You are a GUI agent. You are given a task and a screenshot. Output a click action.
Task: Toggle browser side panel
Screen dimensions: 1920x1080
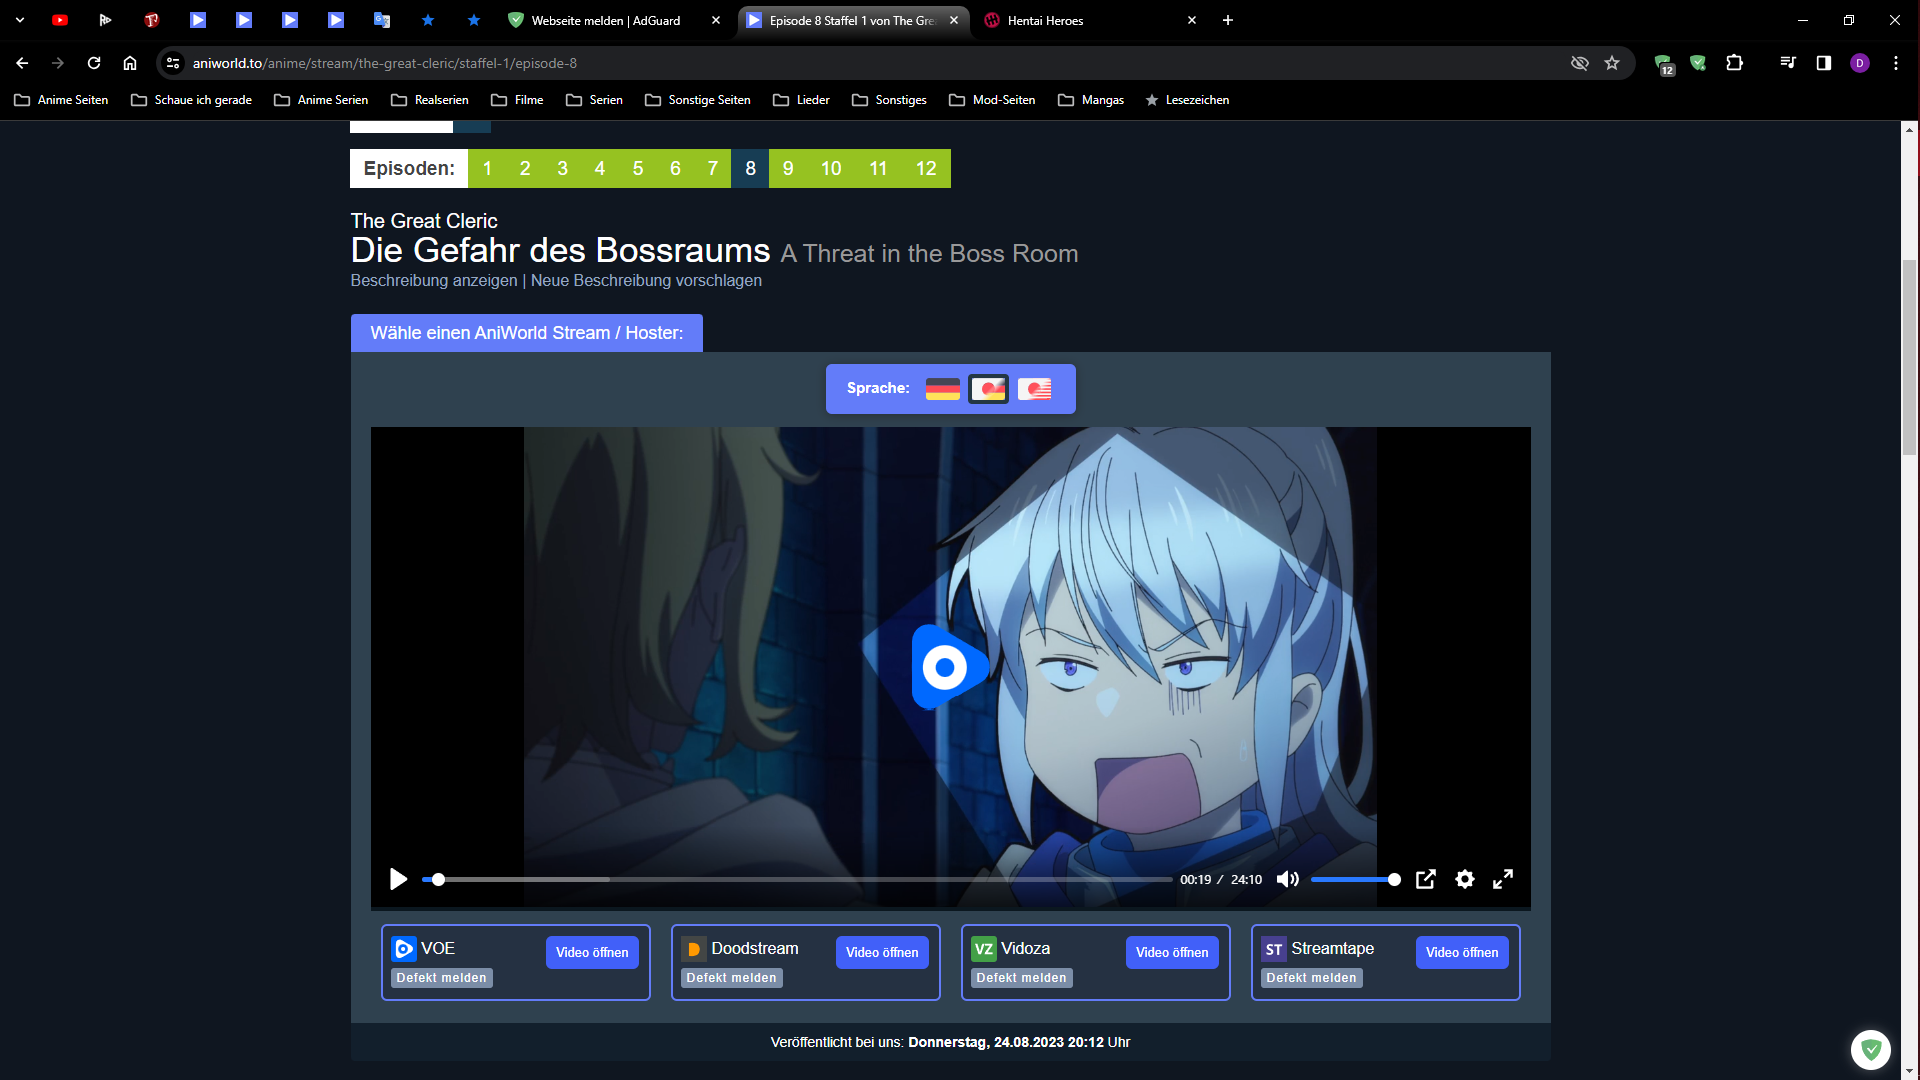click(1823, 63)
